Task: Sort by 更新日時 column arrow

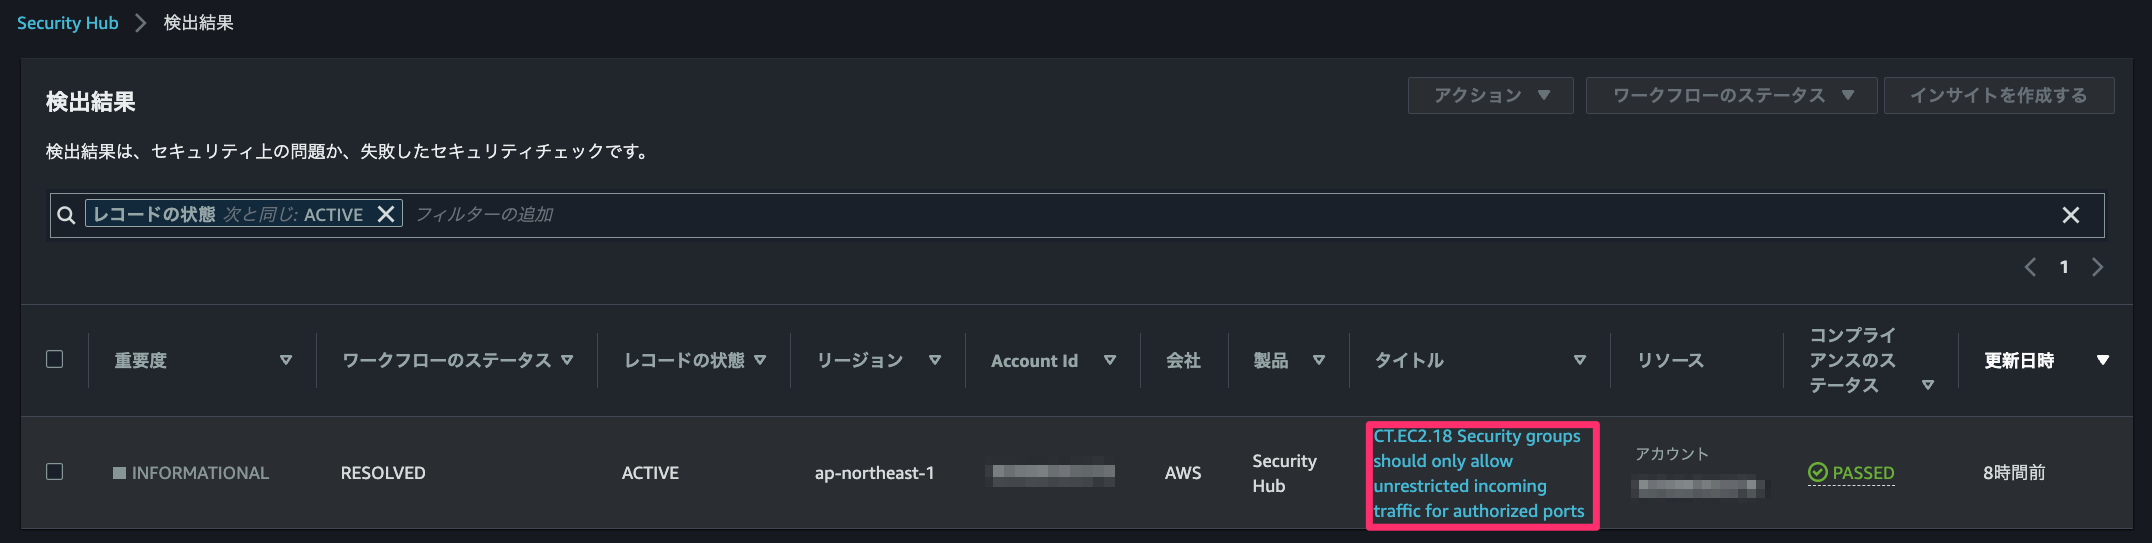Action: point(2103,360)
